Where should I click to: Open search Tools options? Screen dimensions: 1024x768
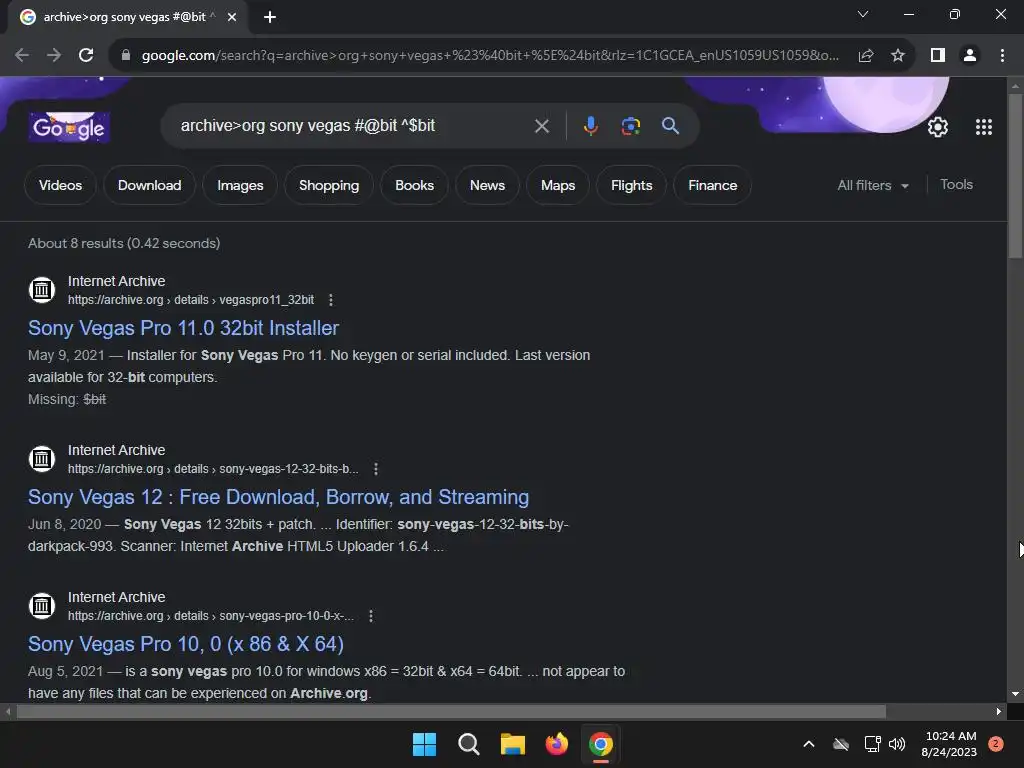coord(956,185)
